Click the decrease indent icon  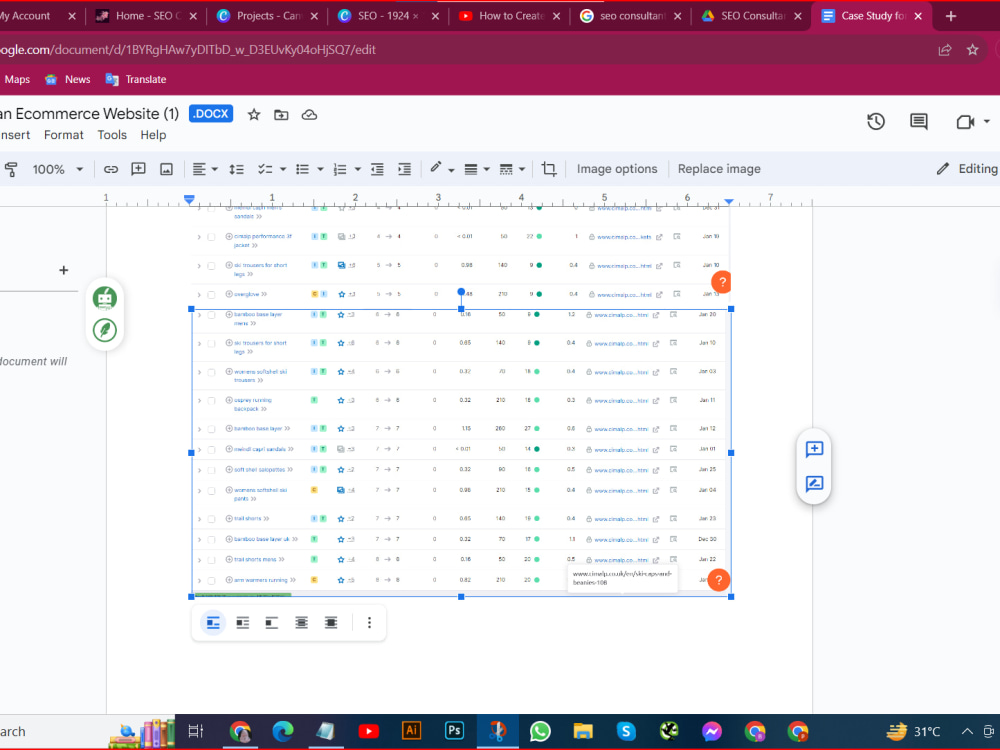point(378,169)
